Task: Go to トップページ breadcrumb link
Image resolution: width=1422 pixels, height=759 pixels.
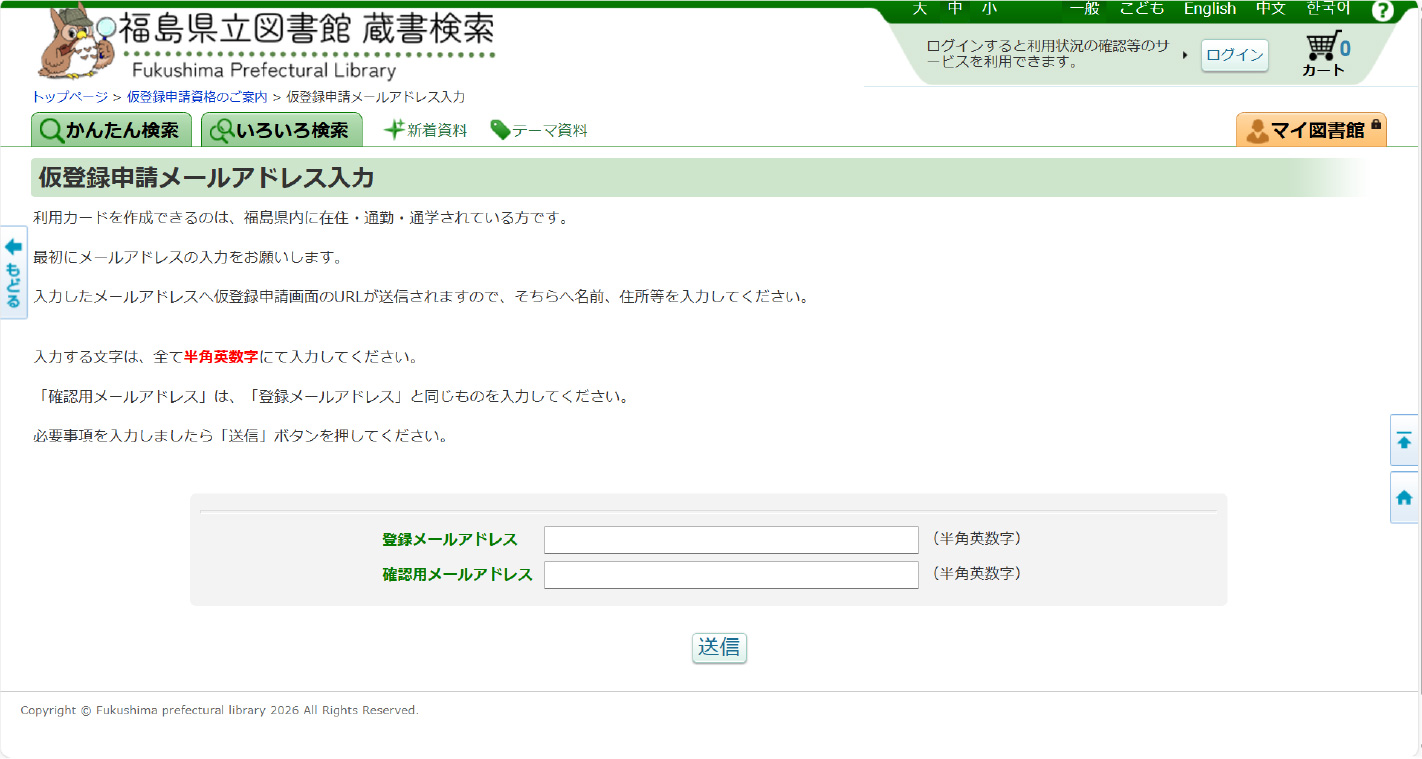Action: pyautogui.click(x=70, y=97)
